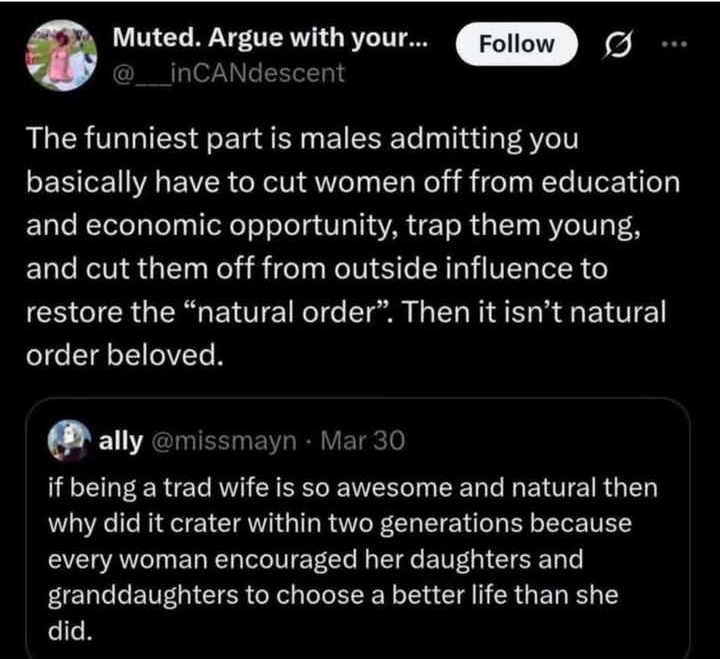Image resolution: width=720 pixels, height=659 pixels.
Task: Select the "ally" name in quoted post
Action: (x=120, y=441)
